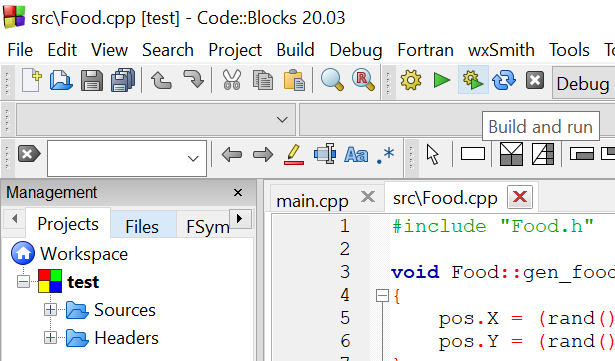The width and height of the screenshot is (615, 361).
Task: Abort build with the X icon
Action: [535, 80]
